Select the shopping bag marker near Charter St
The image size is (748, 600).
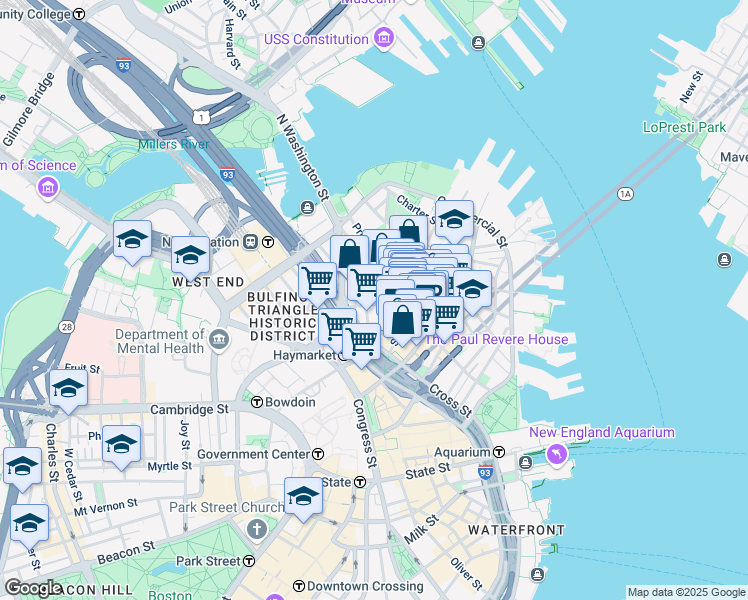pos(409,230)
